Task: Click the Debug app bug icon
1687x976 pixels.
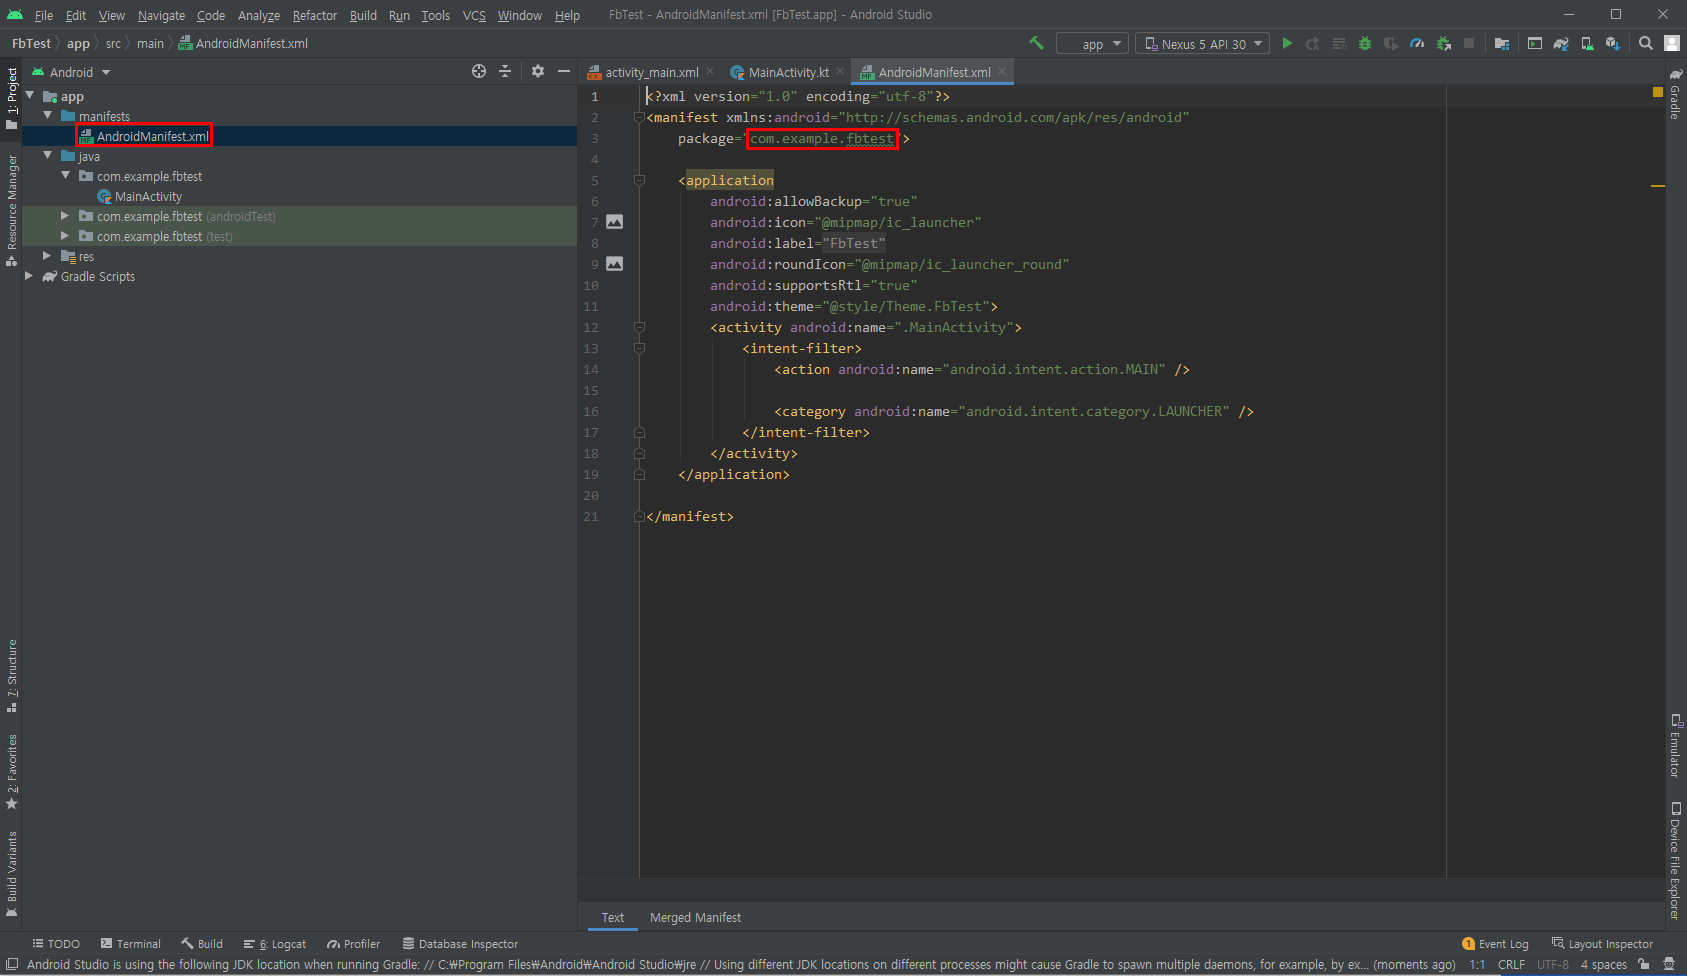Action: click(1365, 43)
